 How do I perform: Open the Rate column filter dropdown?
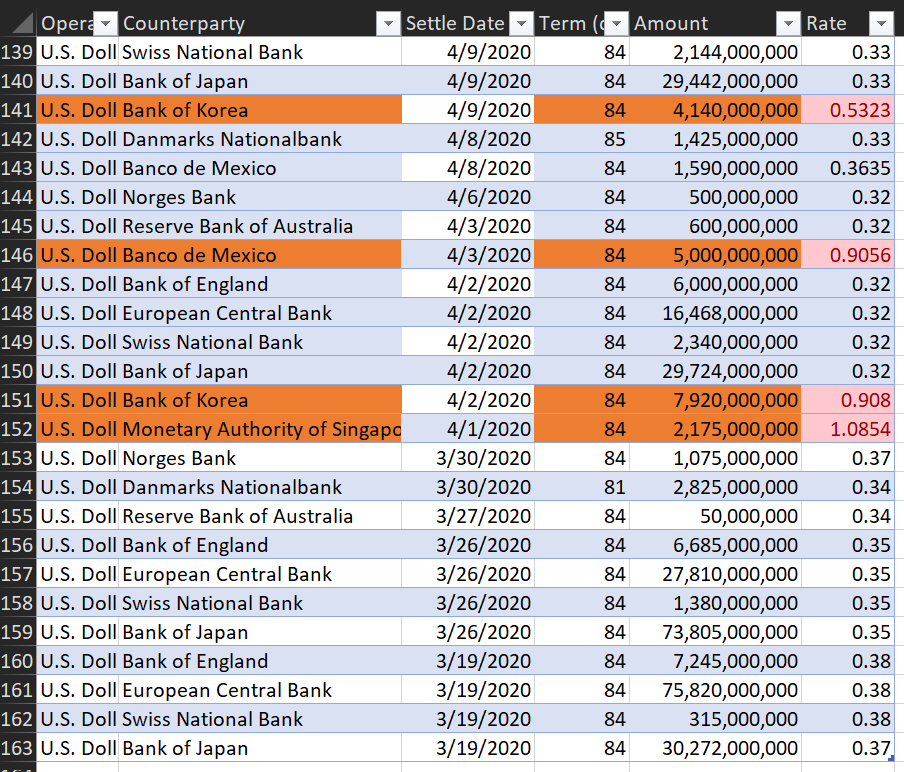(881, 24)
